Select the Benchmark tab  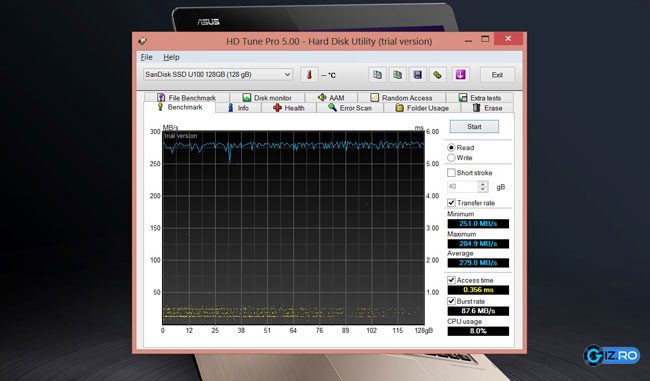point(179,107)
